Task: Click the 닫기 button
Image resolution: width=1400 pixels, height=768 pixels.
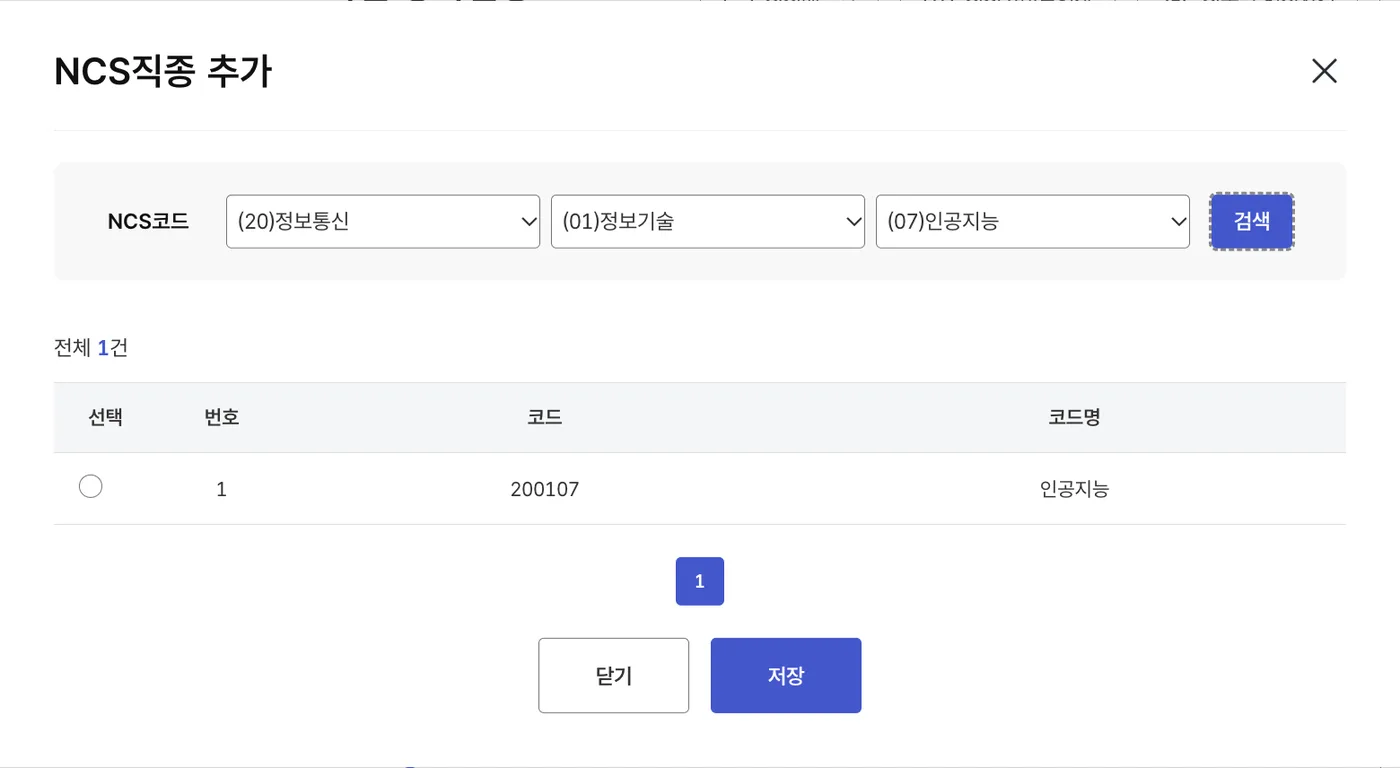Action: coord(614,676)
